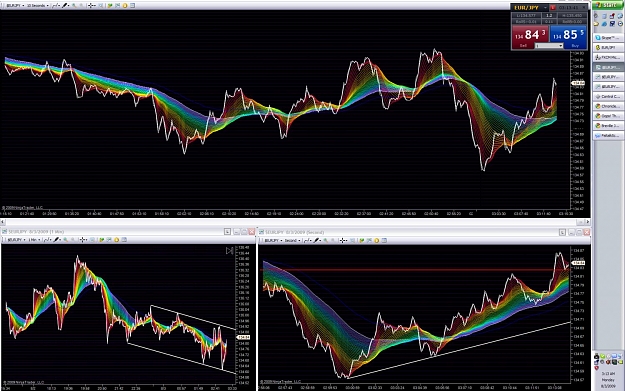Image resolution: width=625 pixels, height=391 pixels.
Task: Open instrument dropdown in the Second chart
Action: click(x=273, y=240)
